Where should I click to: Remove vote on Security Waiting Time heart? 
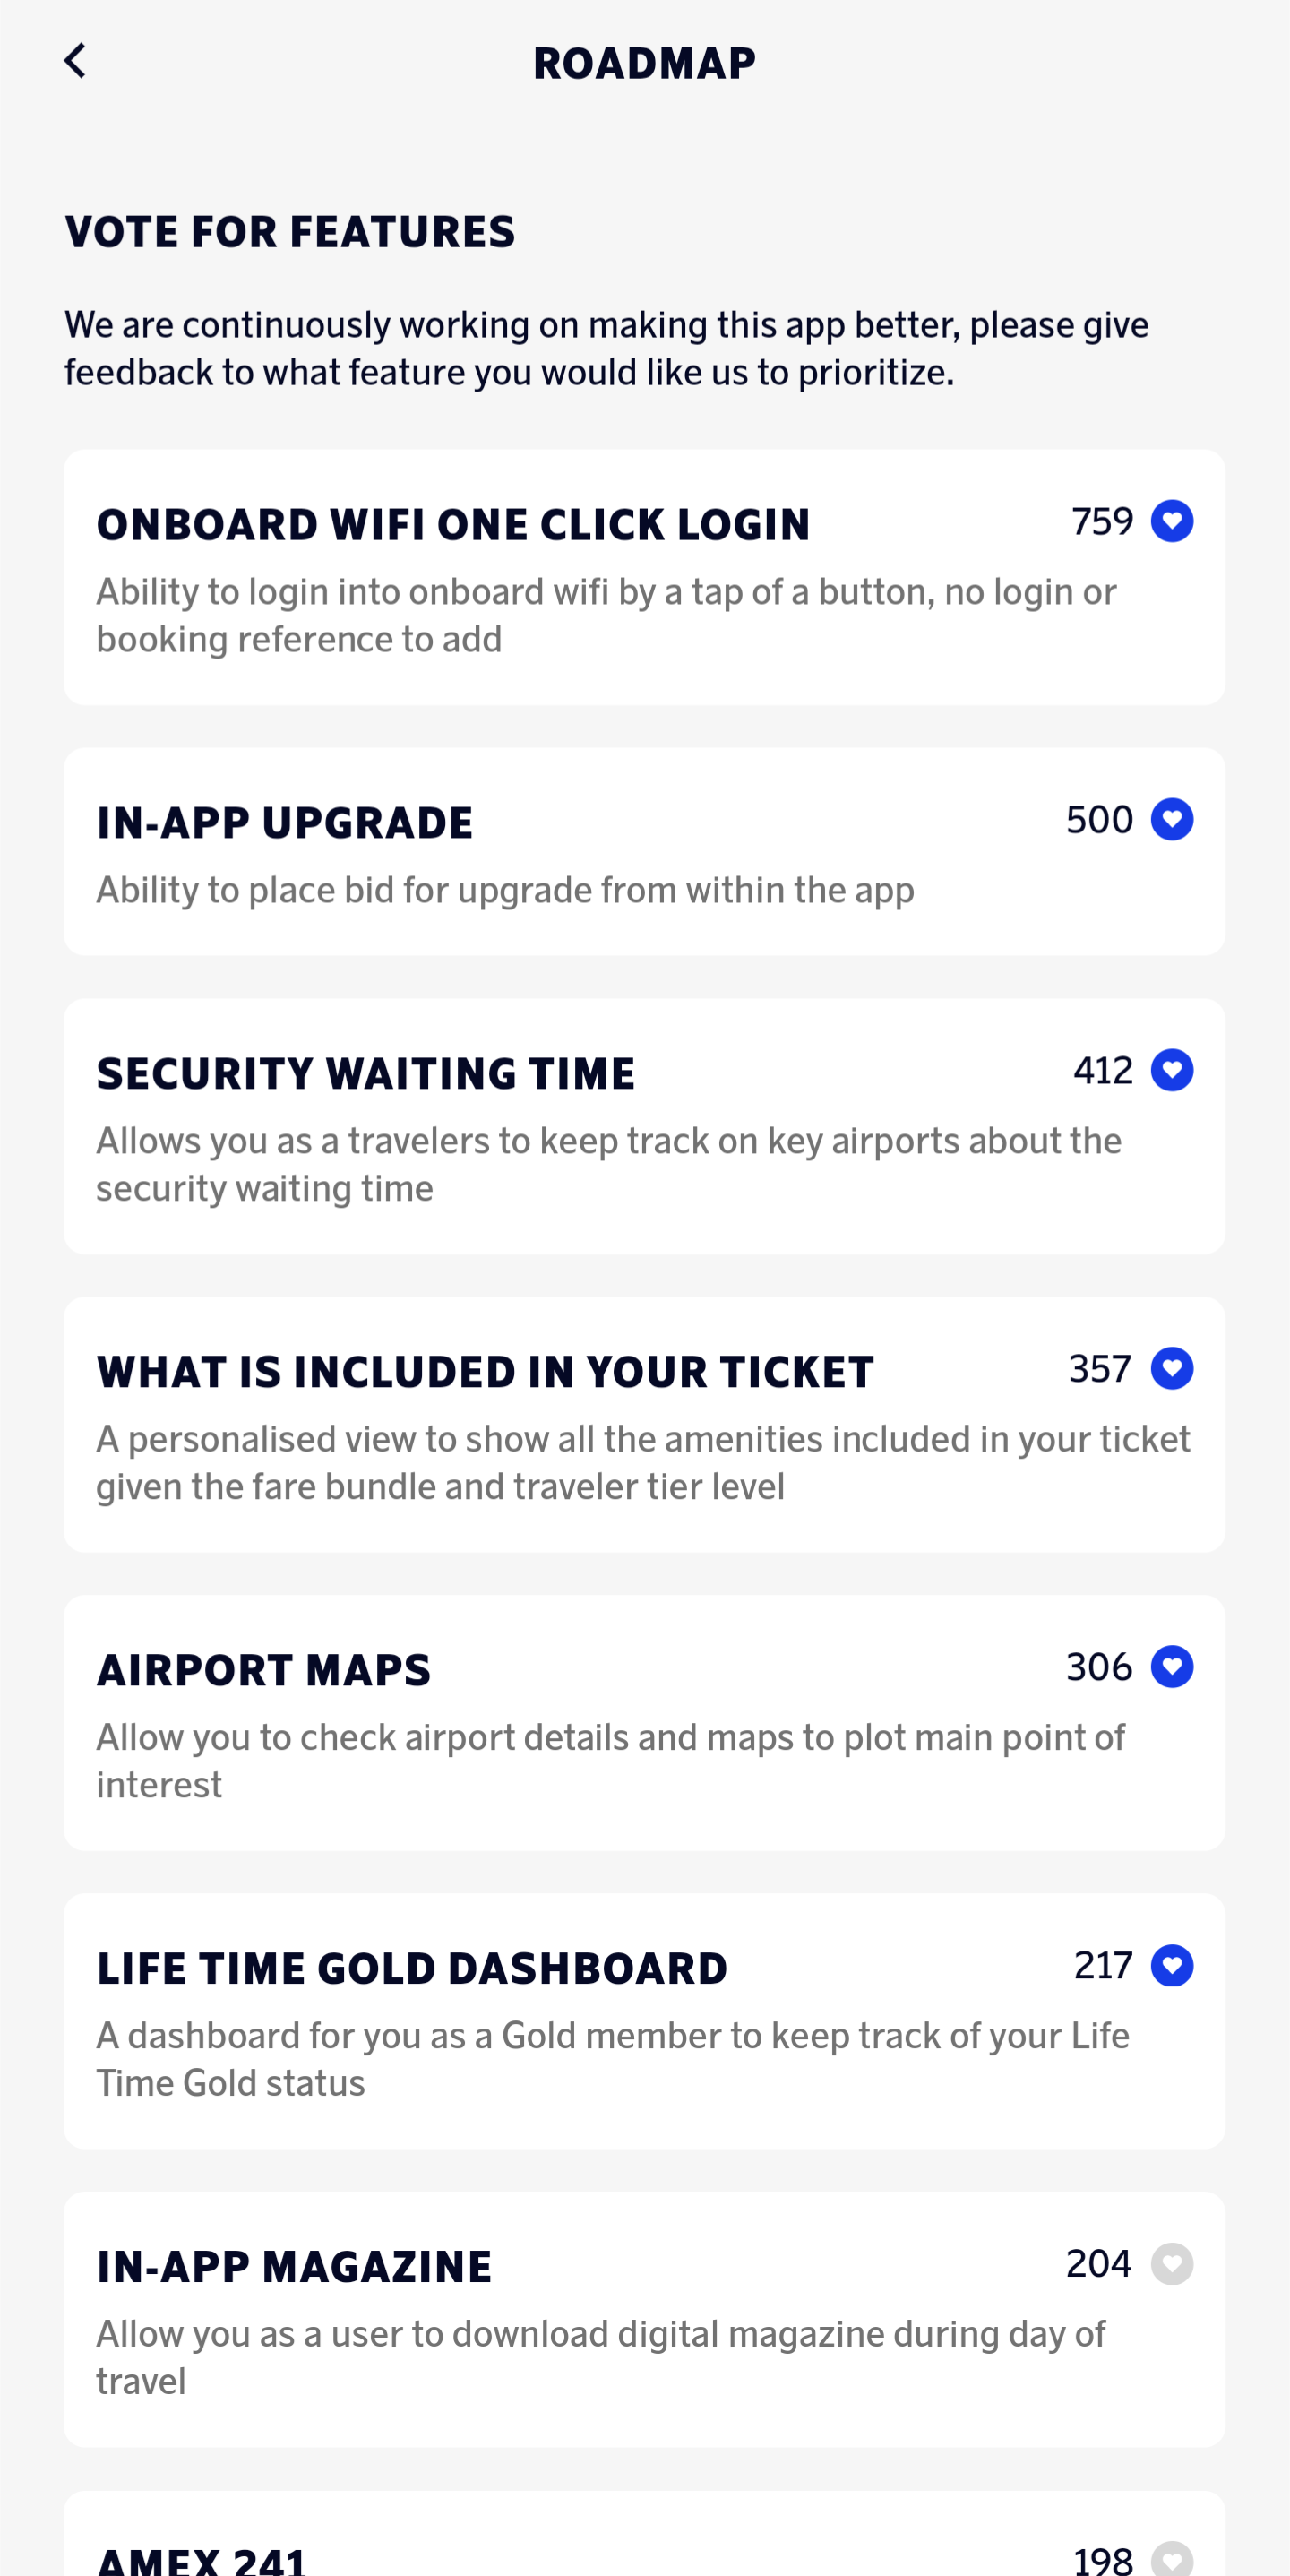1172,1070
